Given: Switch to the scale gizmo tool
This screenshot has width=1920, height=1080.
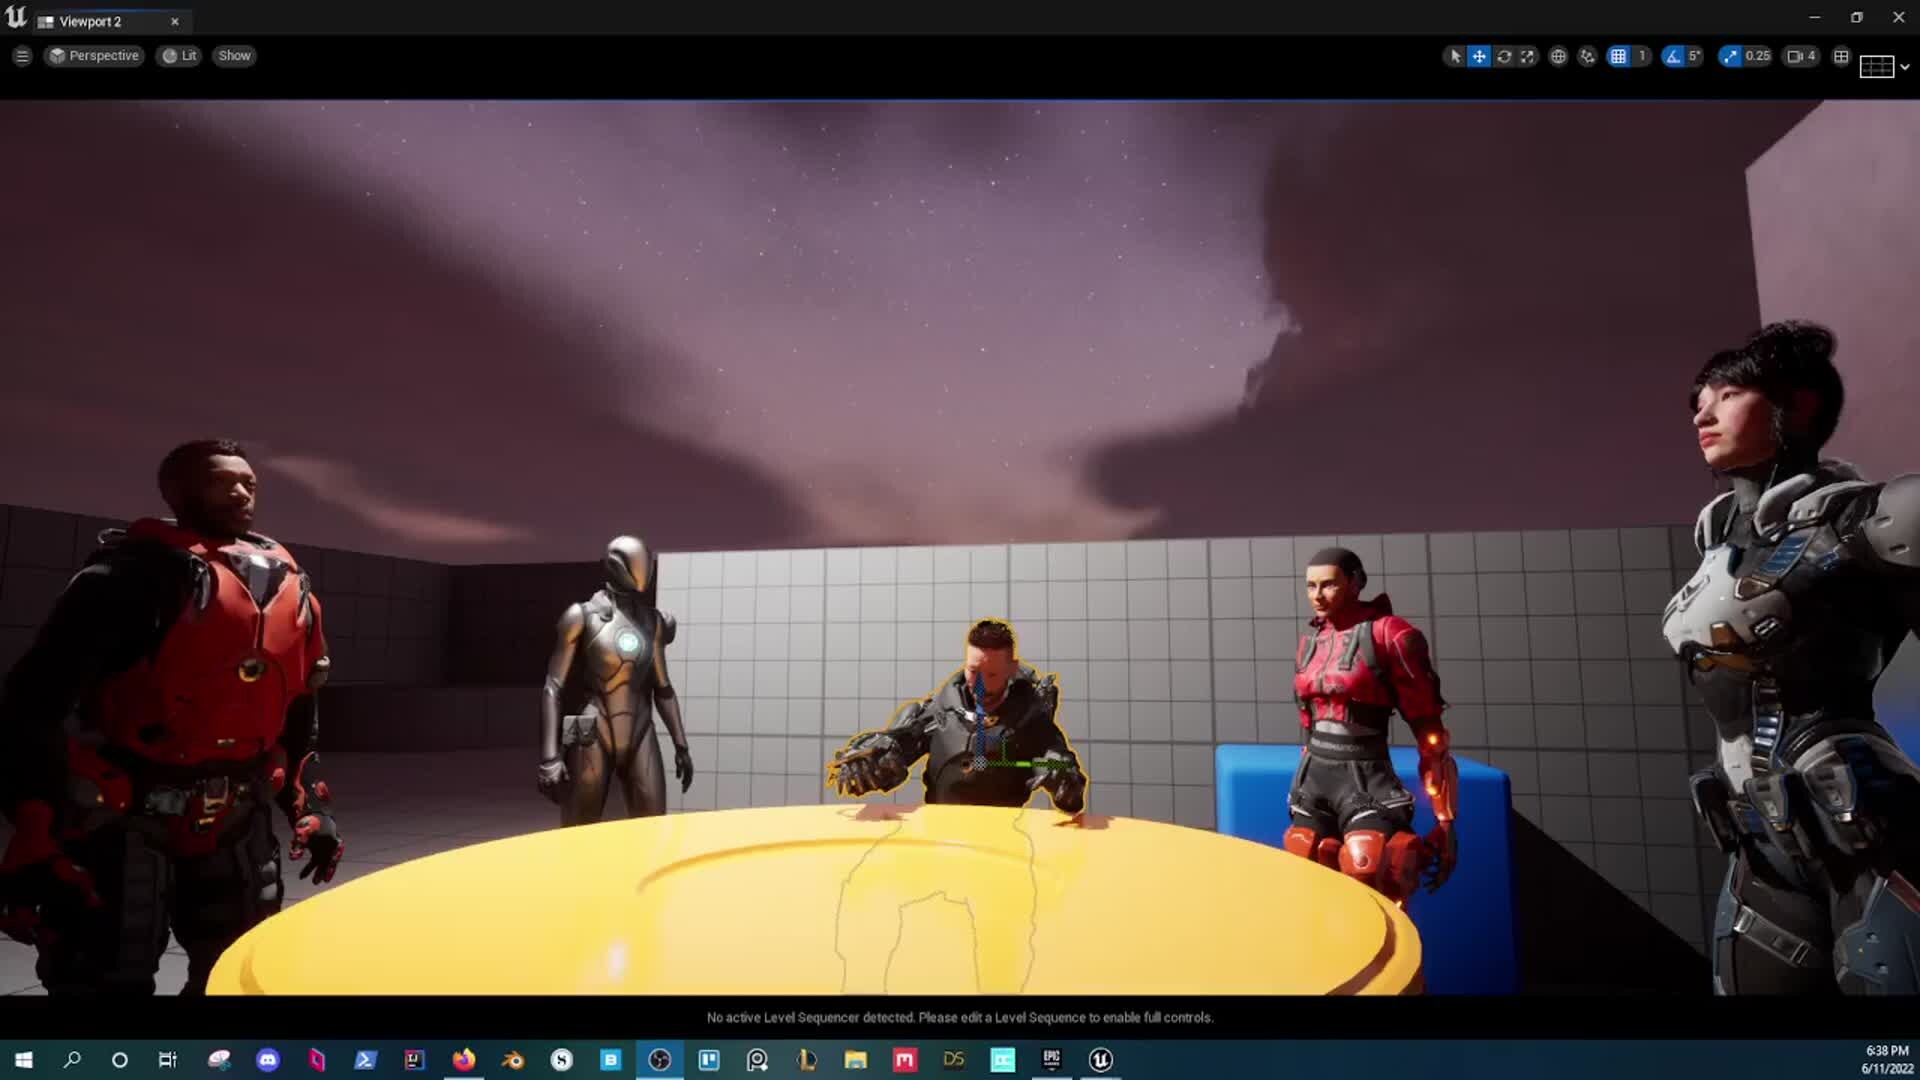Looking at the screenshot, I should pyautogui.click(x=1527, y=56).
